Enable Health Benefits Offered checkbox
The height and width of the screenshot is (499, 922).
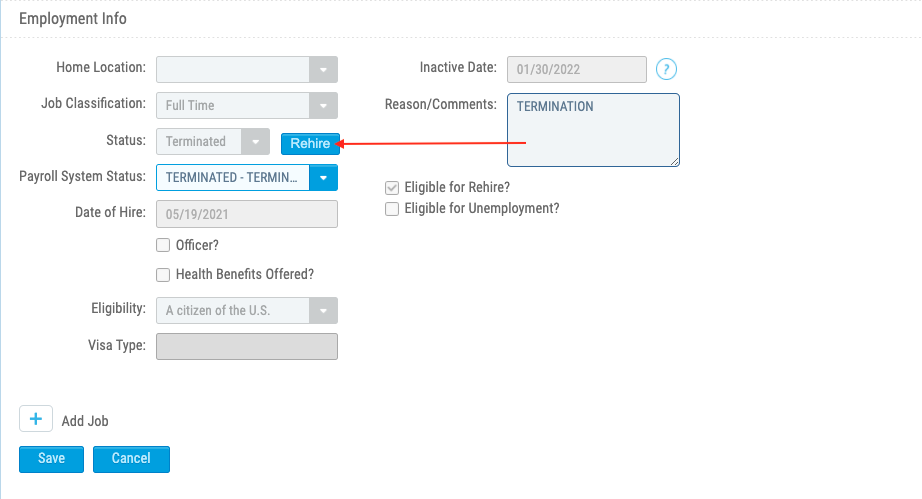pyautogui.click(x=164, y=274)
